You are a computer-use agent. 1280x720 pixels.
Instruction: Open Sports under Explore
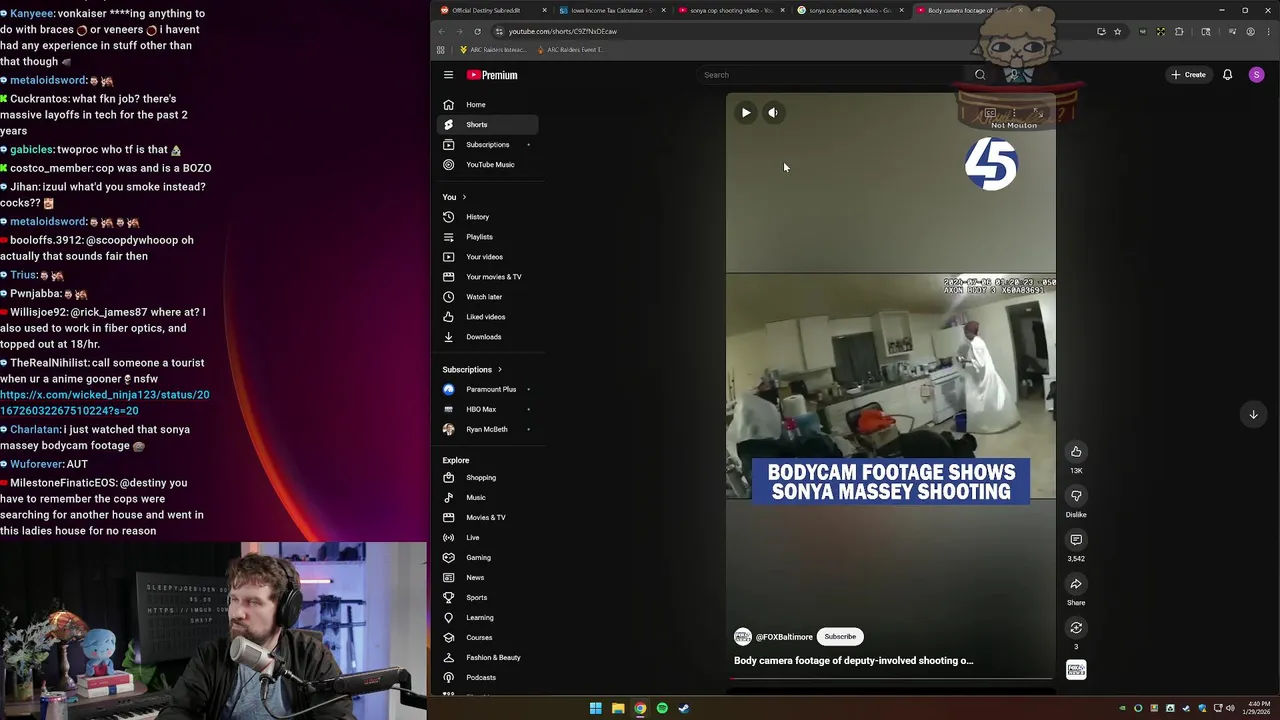(488, 598)
